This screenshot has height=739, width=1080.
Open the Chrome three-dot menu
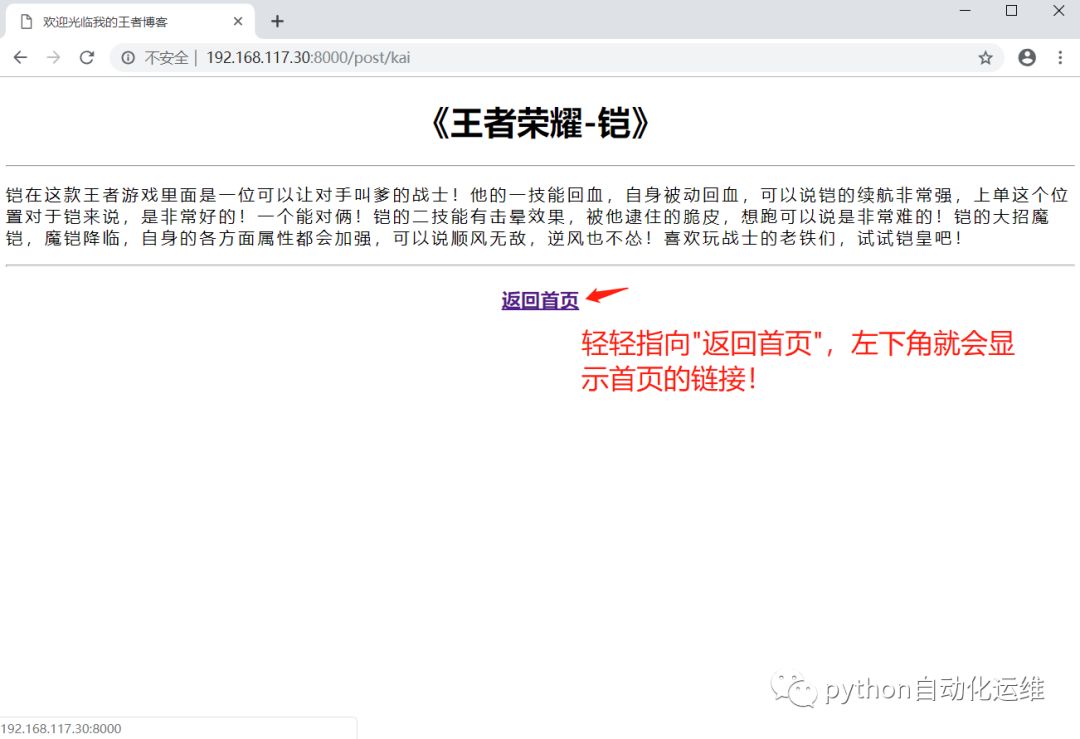1060,57
